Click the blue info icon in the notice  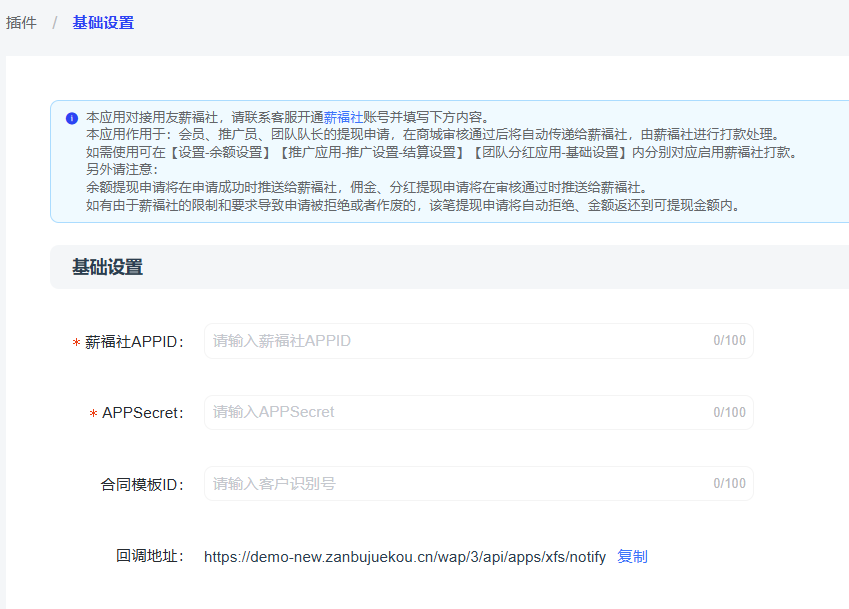pyautogui.click(x=72, y=118)
